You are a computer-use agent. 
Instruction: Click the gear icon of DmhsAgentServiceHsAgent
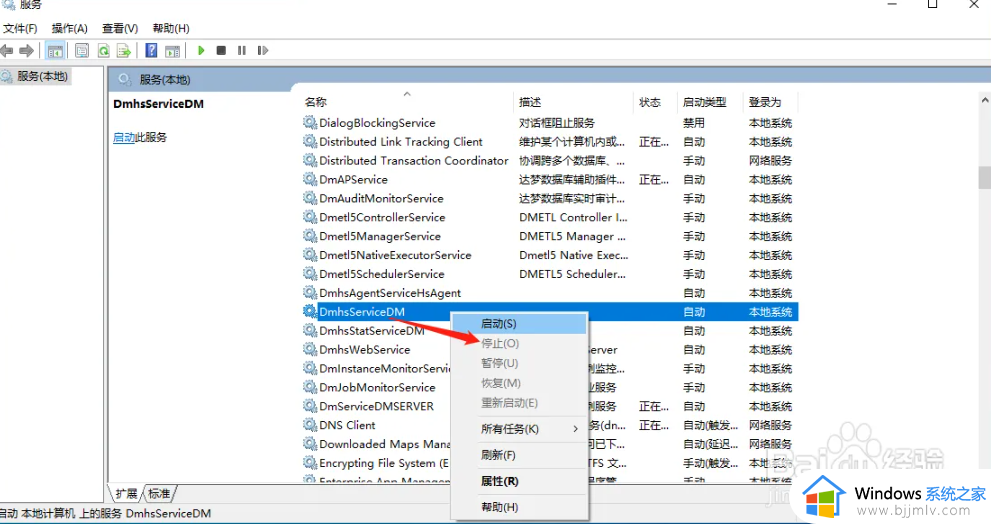(x=310, y=293)
